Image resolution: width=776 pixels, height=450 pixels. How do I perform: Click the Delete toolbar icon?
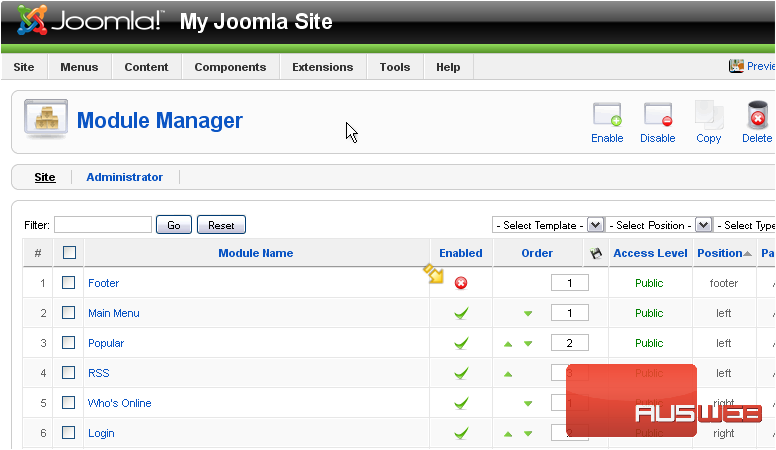point(757,116)
